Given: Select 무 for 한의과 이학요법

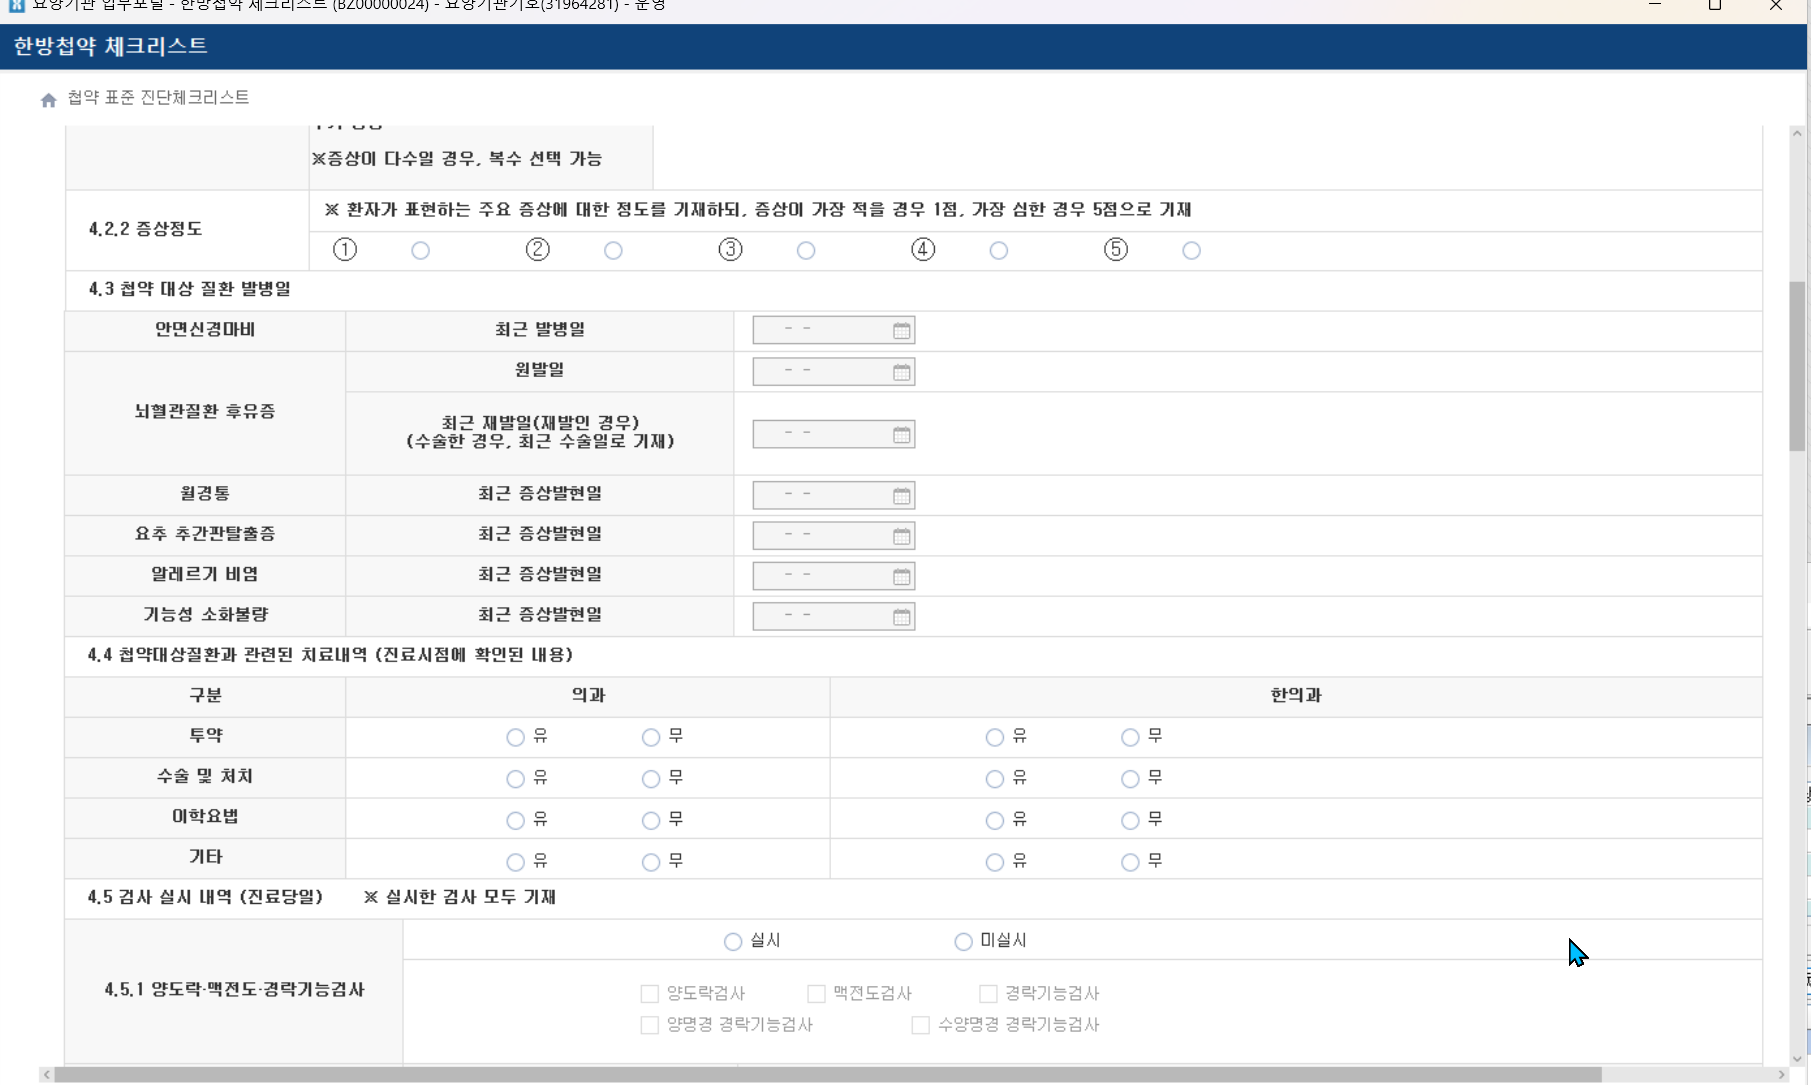Looking at the screenshot, I should tap(1130, 820).
